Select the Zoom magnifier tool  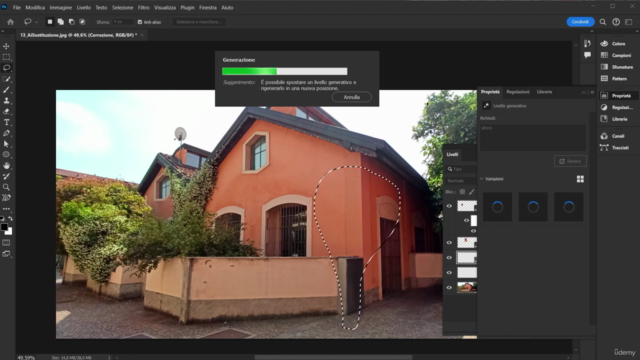point(6,187)
